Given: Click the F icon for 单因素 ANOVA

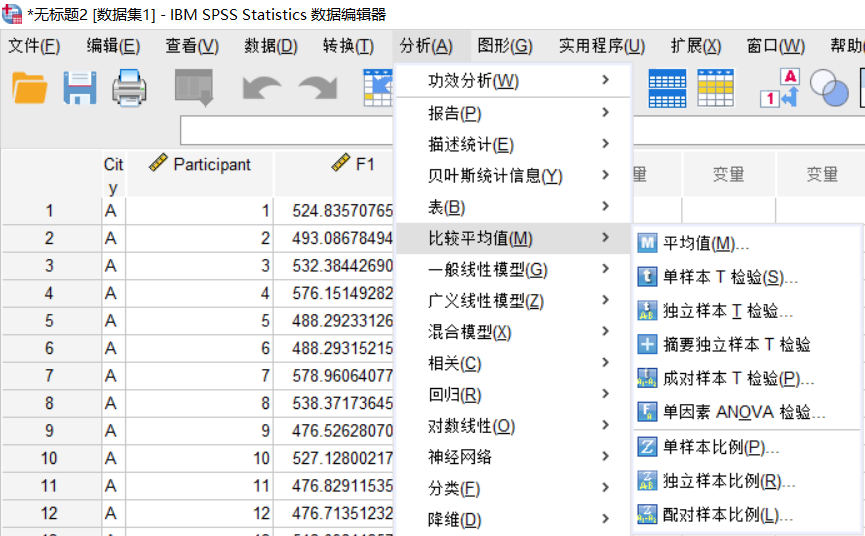Looking at the screenshot, I should pos(647,412).
